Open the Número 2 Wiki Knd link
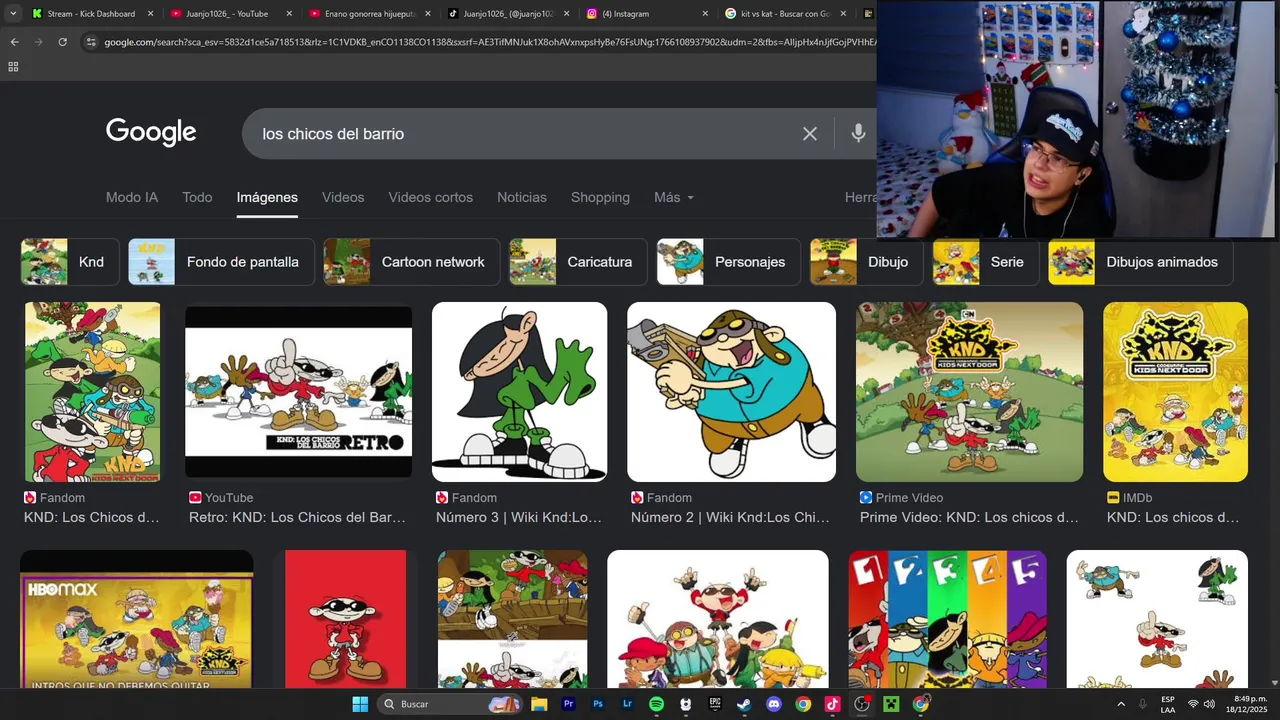The height and width of the screenshot is (720, 1280). 730,517
